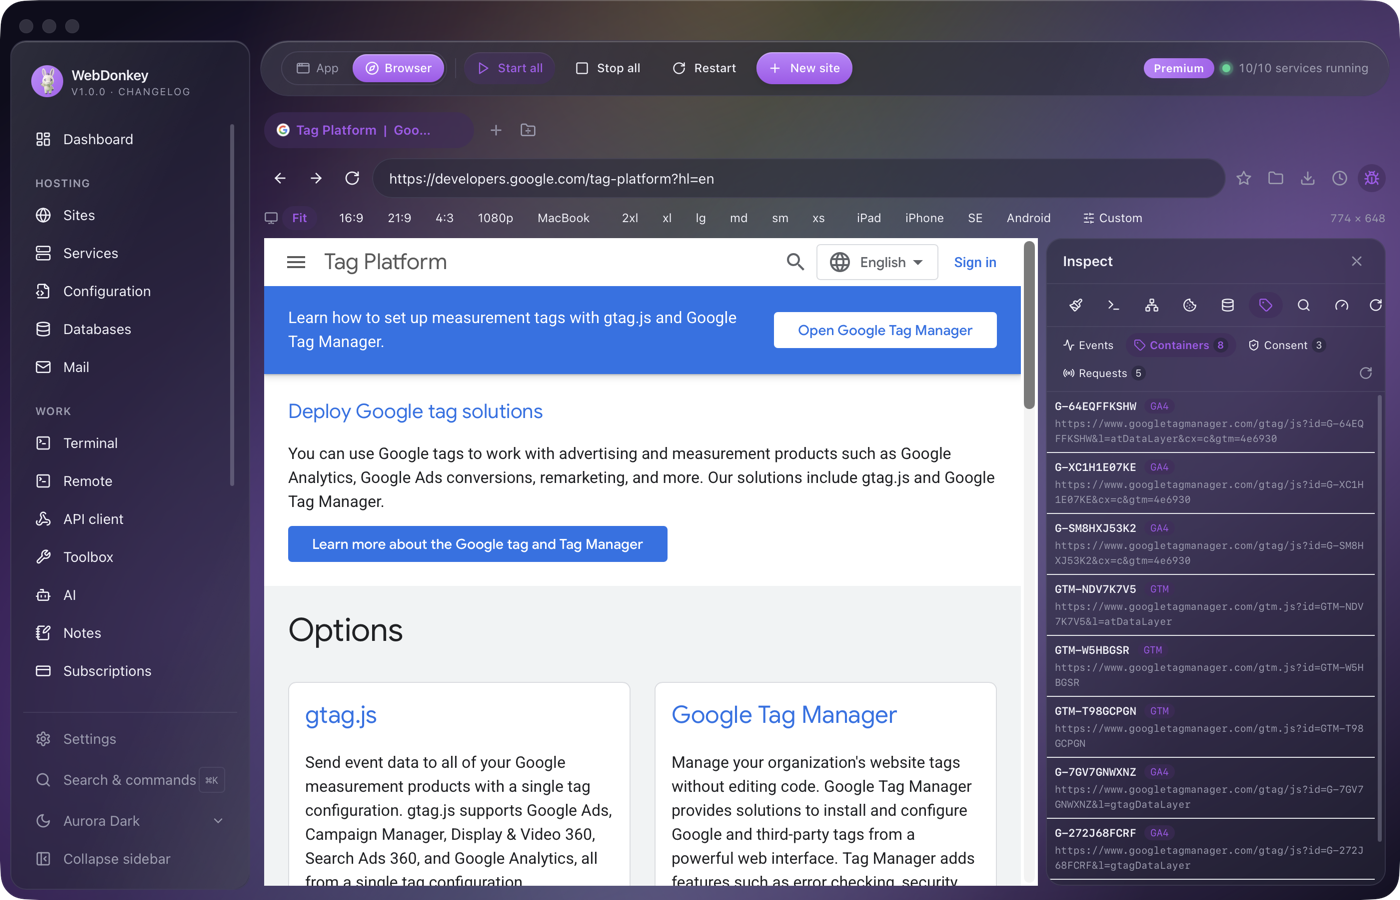Click Learn more about the Google tag
The width and height of the screenshot is (1400, 900).
click(x=477, y=544)
